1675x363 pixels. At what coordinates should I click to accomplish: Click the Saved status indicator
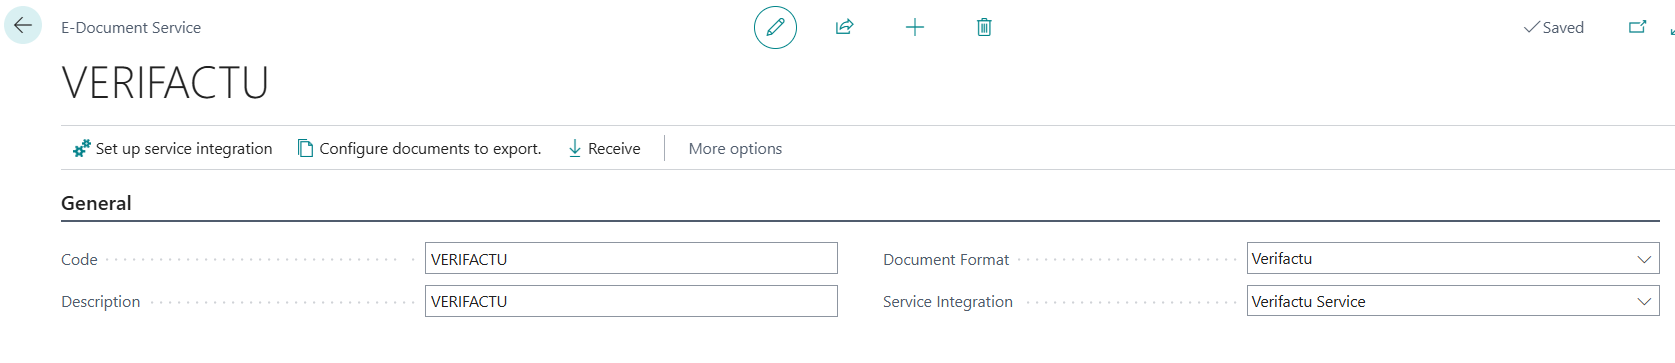pyautogui.click(x=1554, y=27)
